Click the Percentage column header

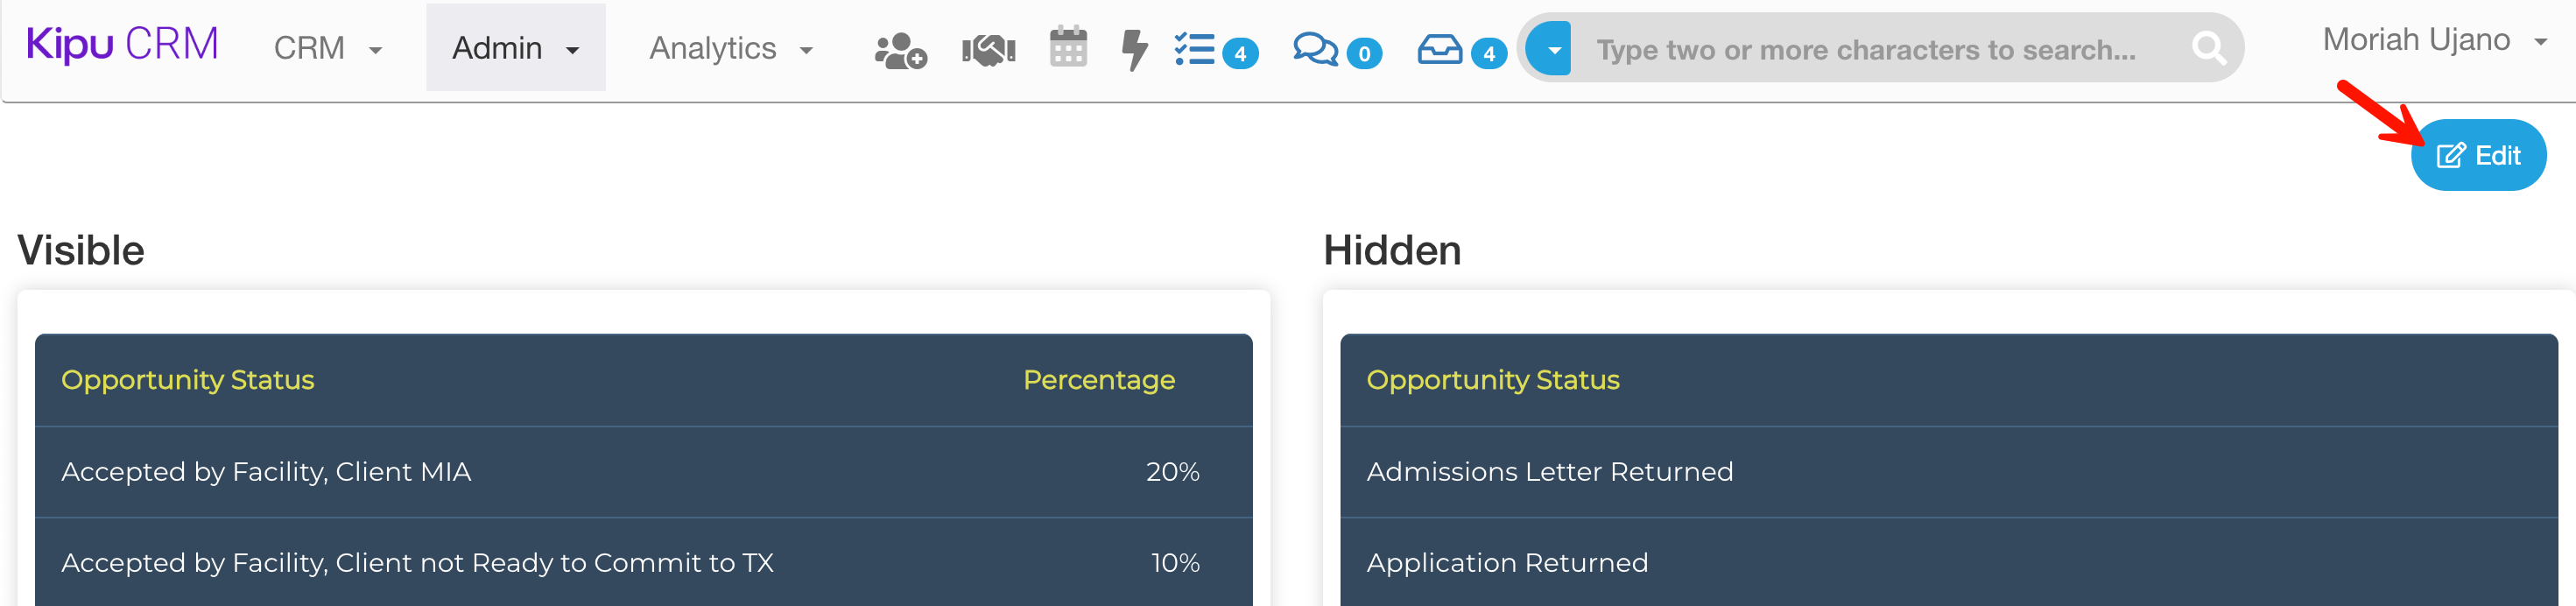[1098, 380]
